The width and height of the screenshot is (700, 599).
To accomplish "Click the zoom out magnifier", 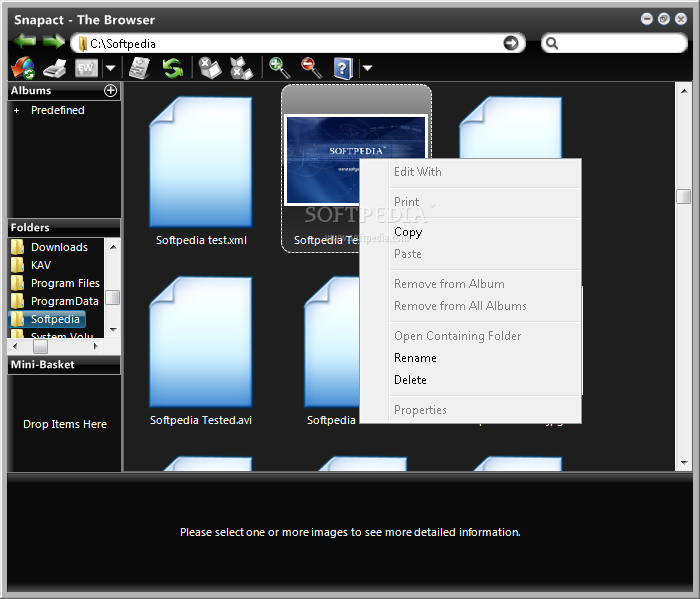I will point(311,68).
